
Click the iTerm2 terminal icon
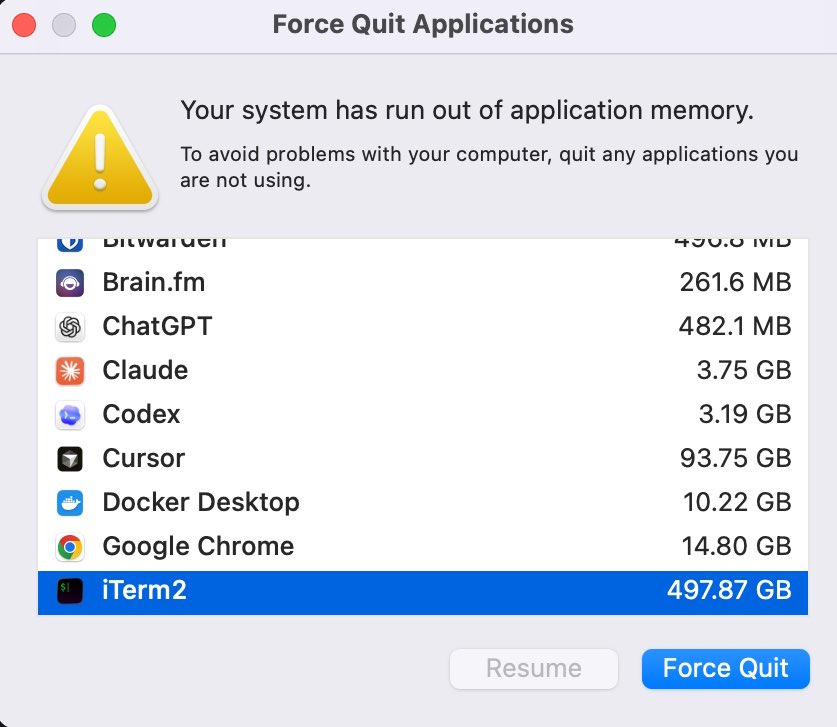click(x=70, y=591)
